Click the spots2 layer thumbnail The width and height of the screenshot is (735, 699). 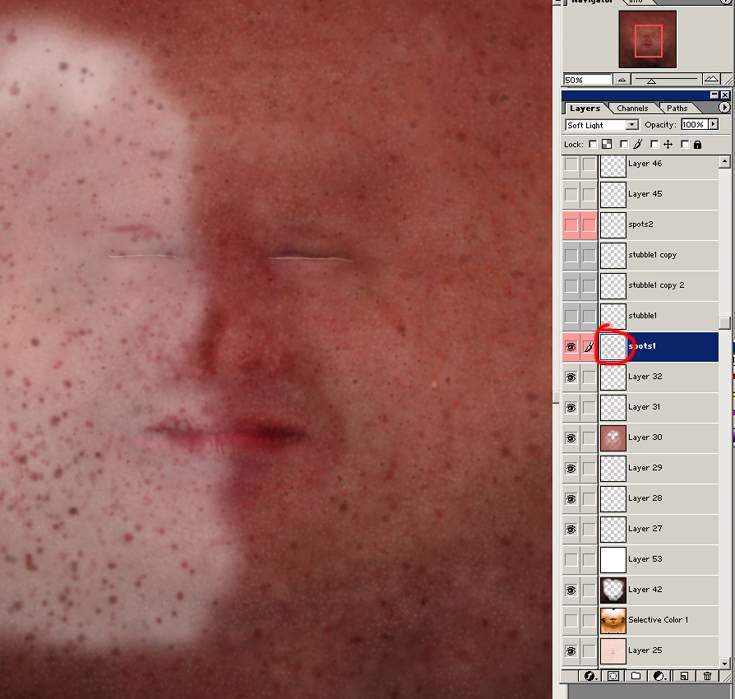point(613,225)
